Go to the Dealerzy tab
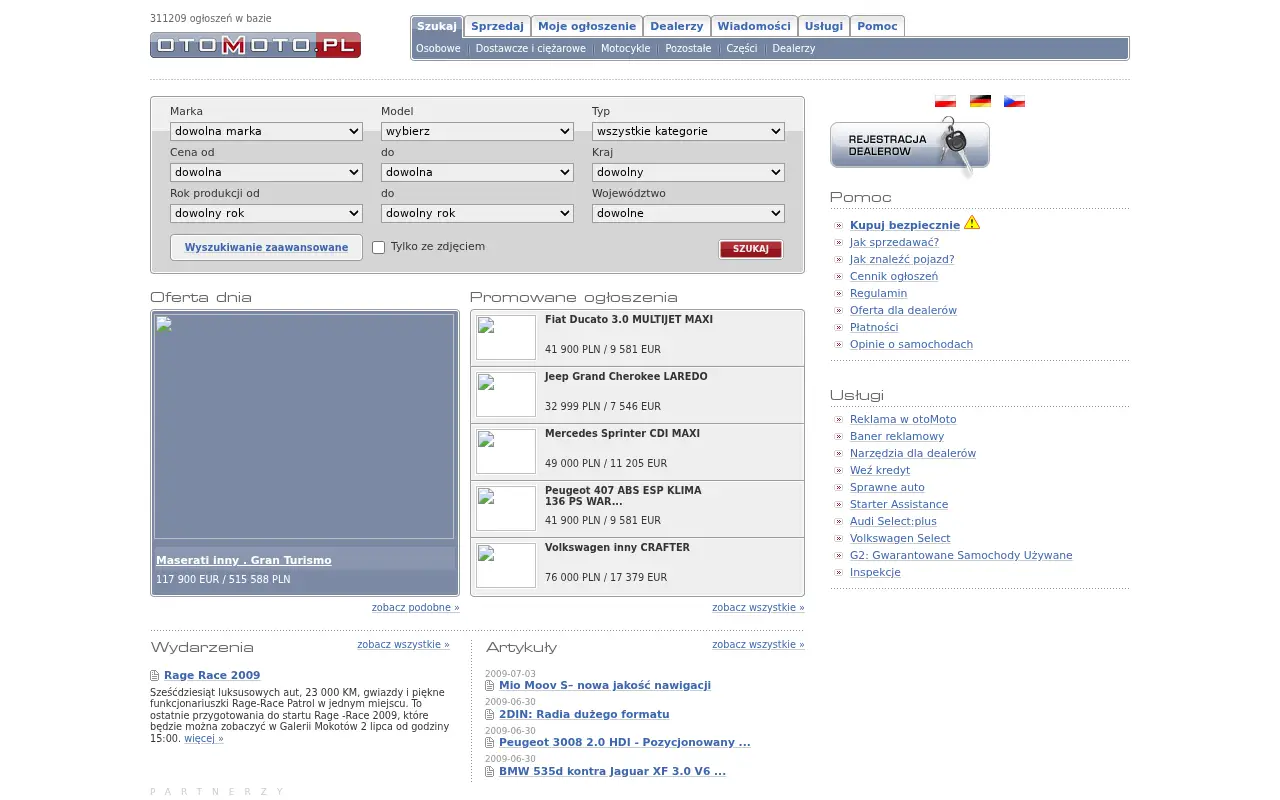This screenshot has height=800, width=1280. tap(677, 26)
